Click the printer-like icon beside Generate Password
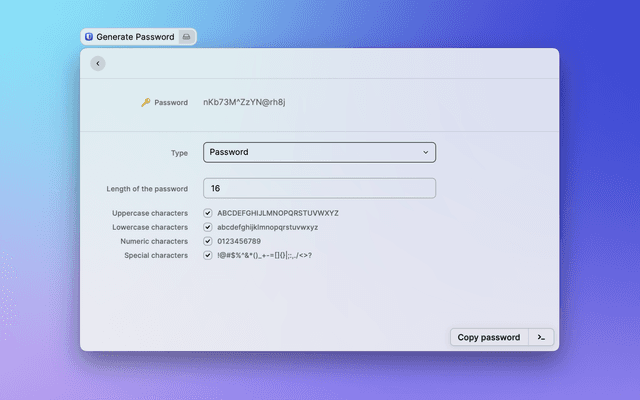 [x=185, y=37]
